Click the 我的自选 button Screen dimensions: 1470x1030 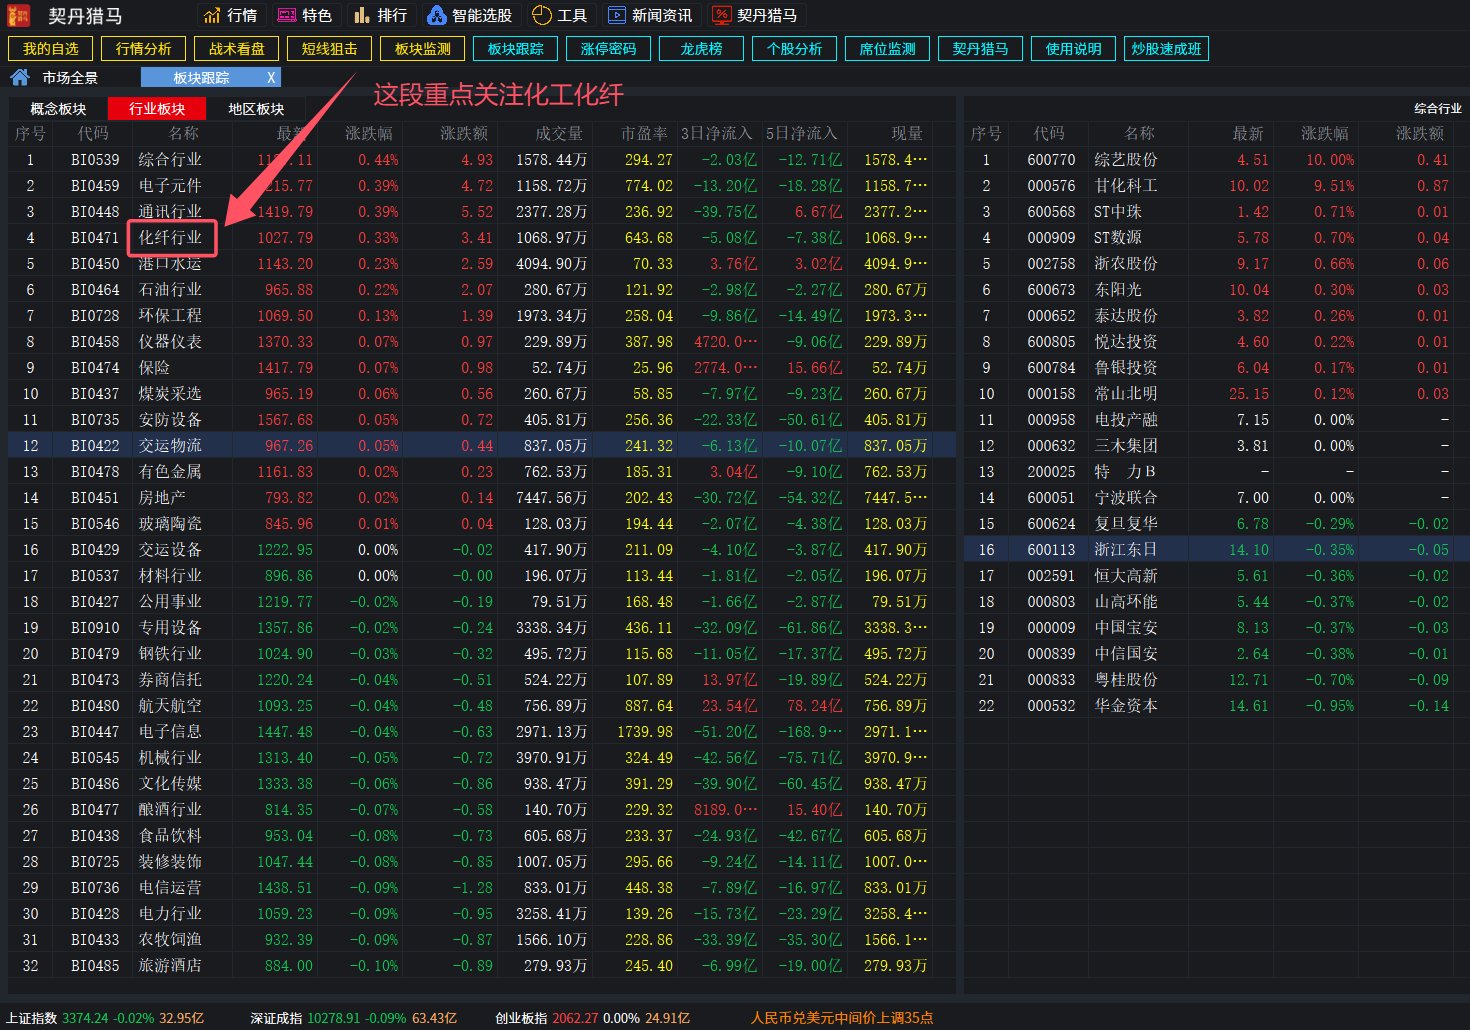click(50, 49)
